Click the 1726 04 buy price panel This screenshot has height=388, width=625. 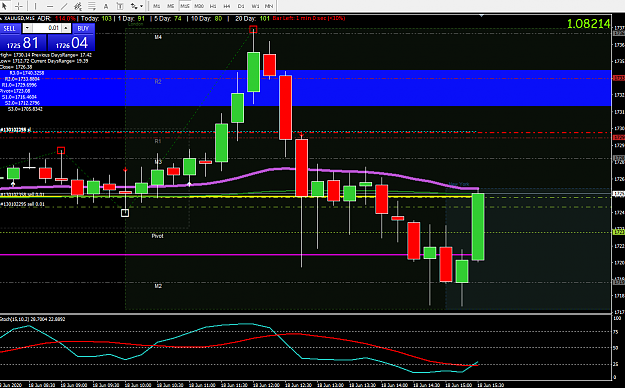click(71, 43)
